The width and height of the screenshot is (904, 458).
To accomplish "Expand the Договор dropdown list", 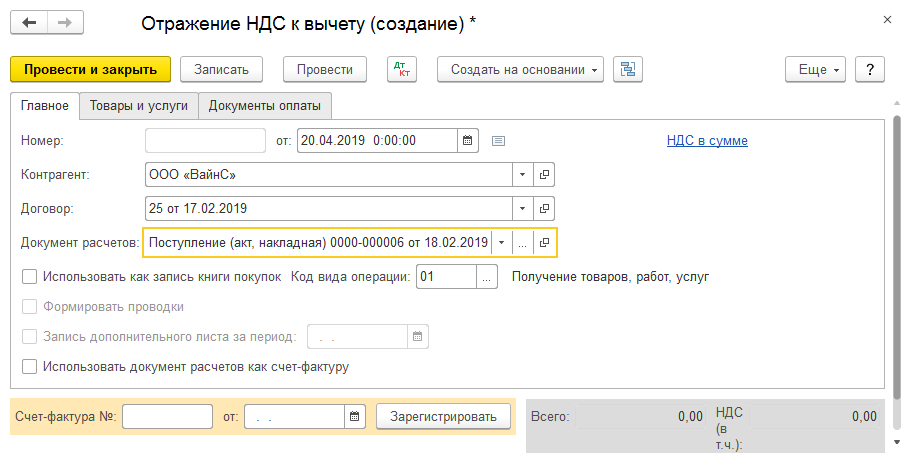I will (x=522, y=208).
